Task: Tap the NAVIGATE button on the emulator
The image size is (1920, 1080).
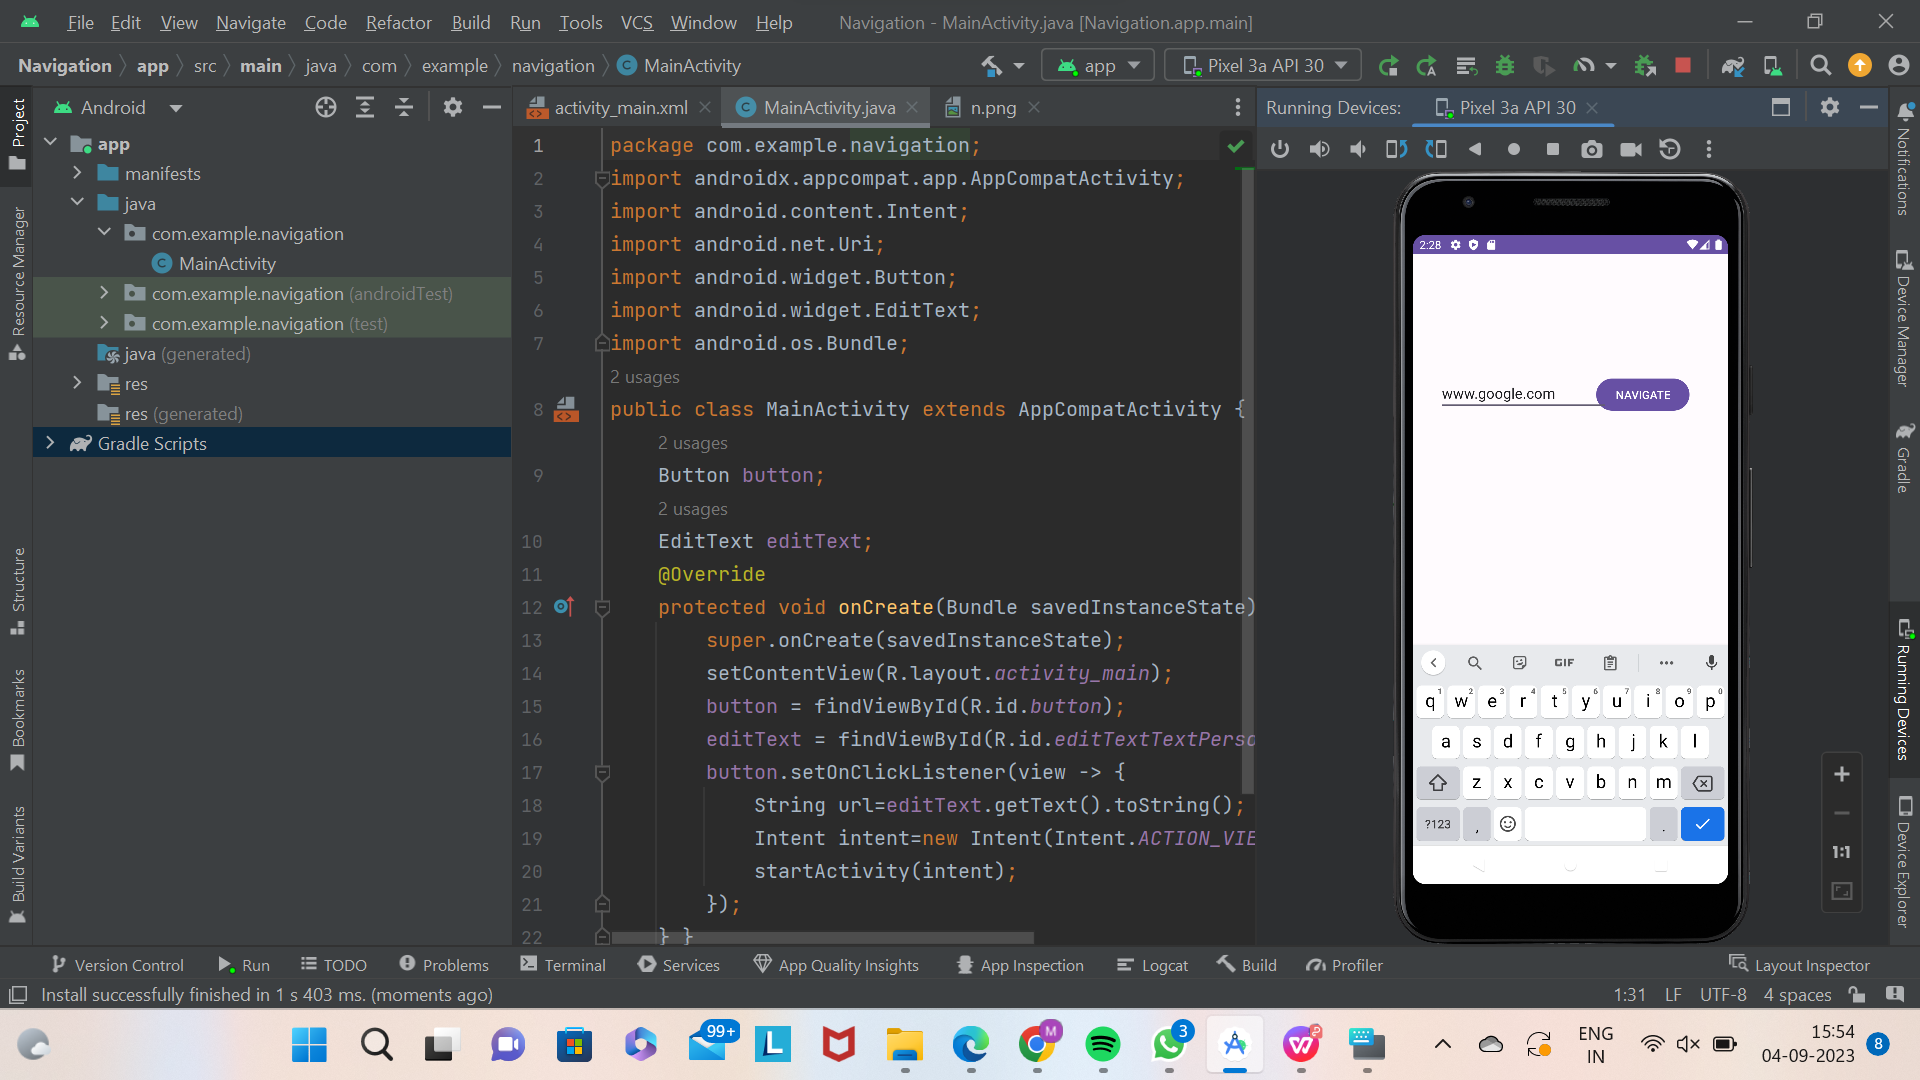Action: click(x=1641, y=394)
